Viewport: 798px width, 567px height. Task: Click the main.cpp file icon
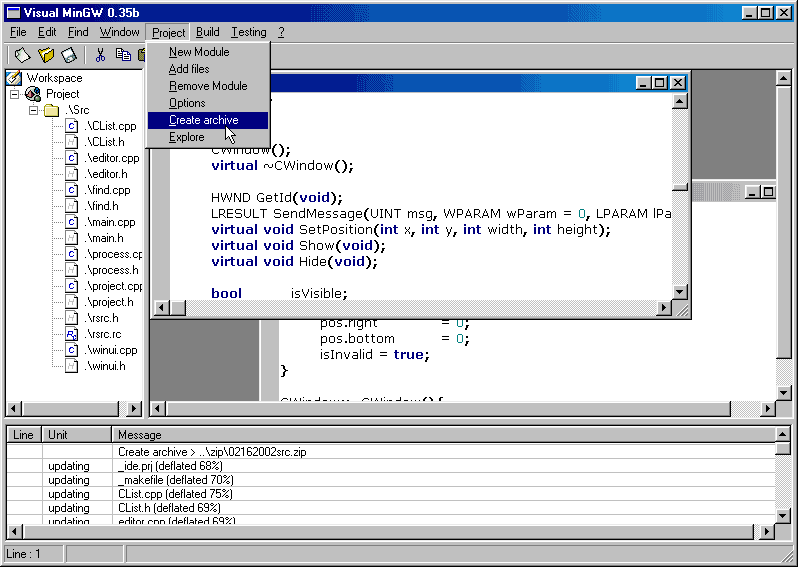coord(72,222)
